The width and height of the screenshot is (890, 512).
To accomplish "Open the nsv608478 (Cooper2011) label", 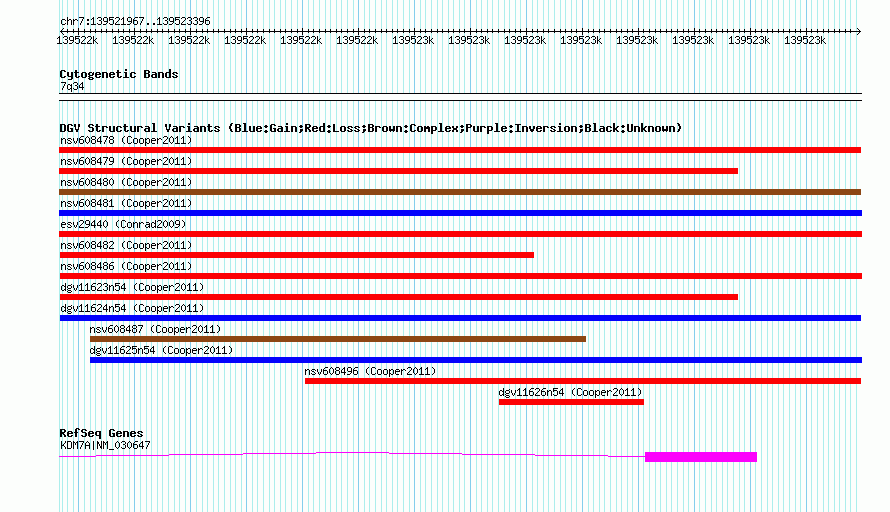I will tap(126, 140).
